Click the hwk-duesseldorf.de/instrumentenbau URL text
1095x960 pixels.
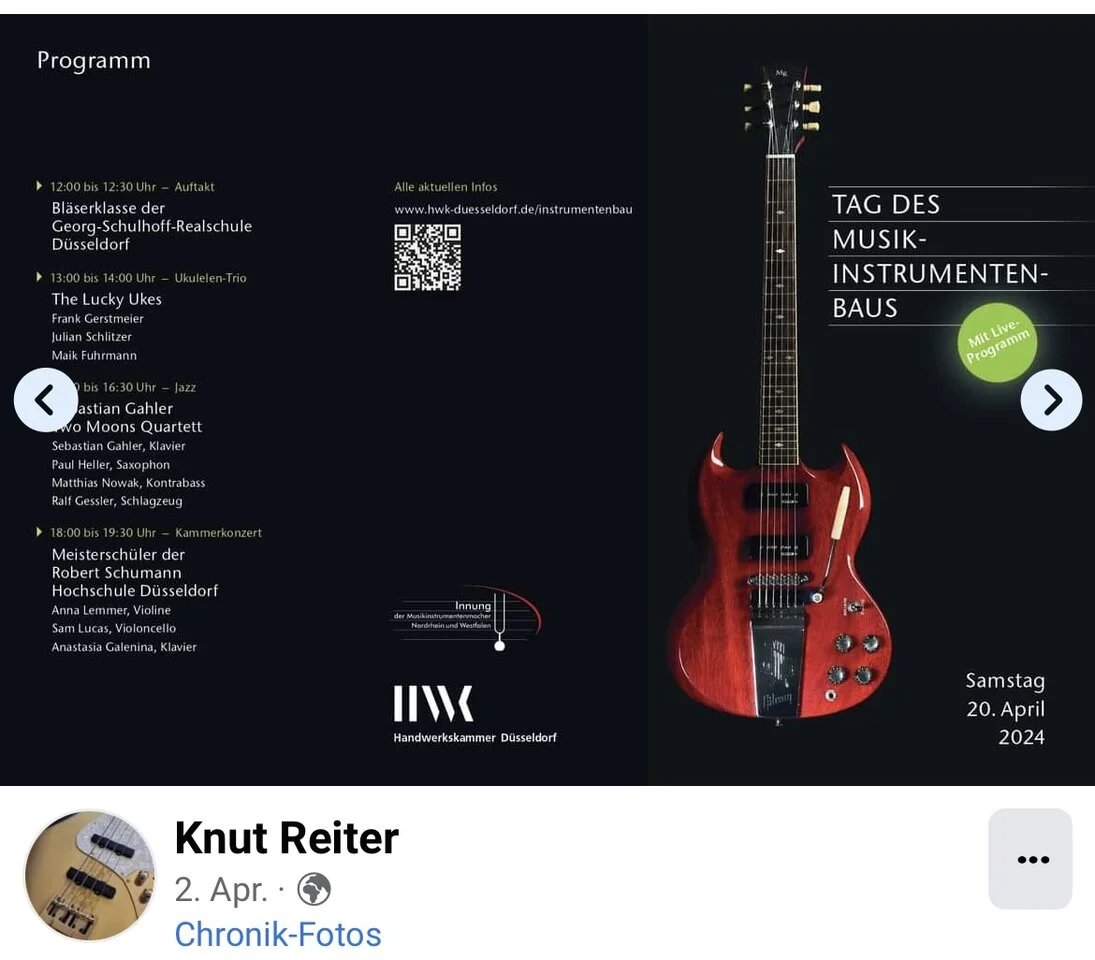point(513,209)
